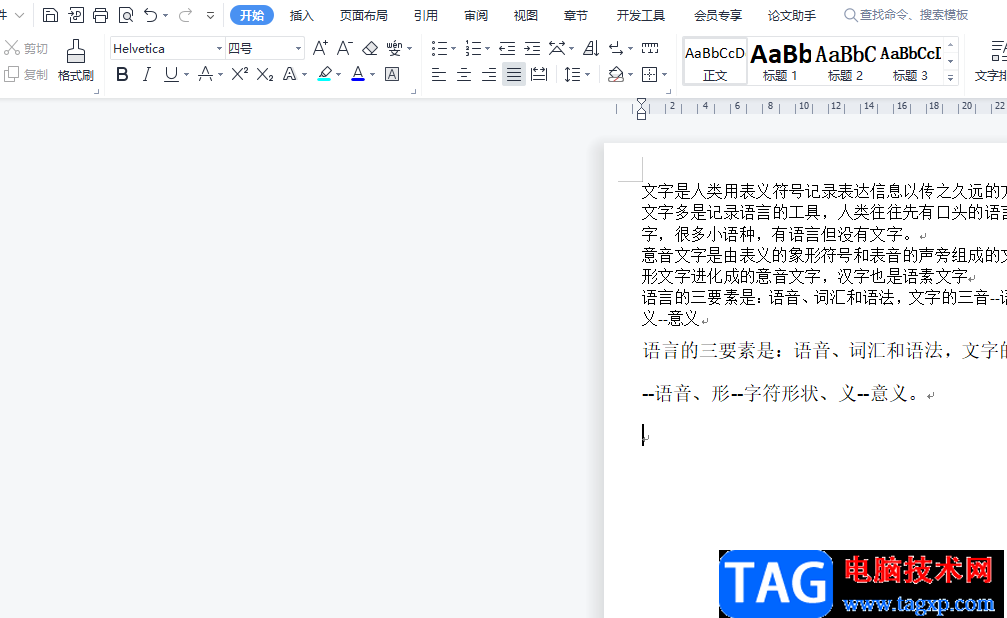Toggle italic formatting
Image resolution: width=1007 pixels, height=618 pixels.
point(146,75)
